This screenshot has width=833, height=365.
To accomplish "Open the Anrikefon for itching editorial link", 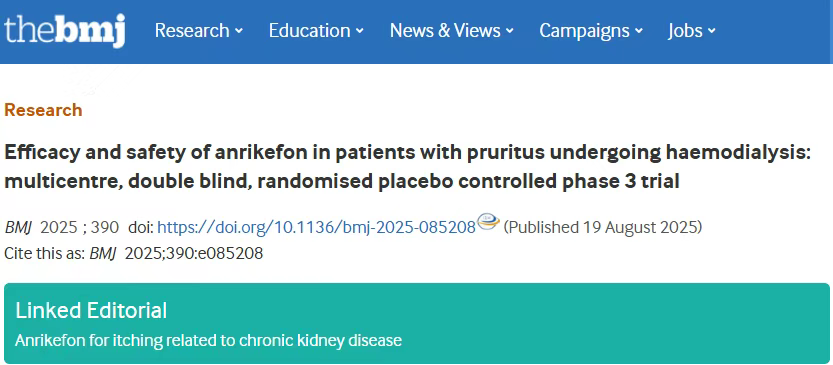I will [x=208, y=340].
